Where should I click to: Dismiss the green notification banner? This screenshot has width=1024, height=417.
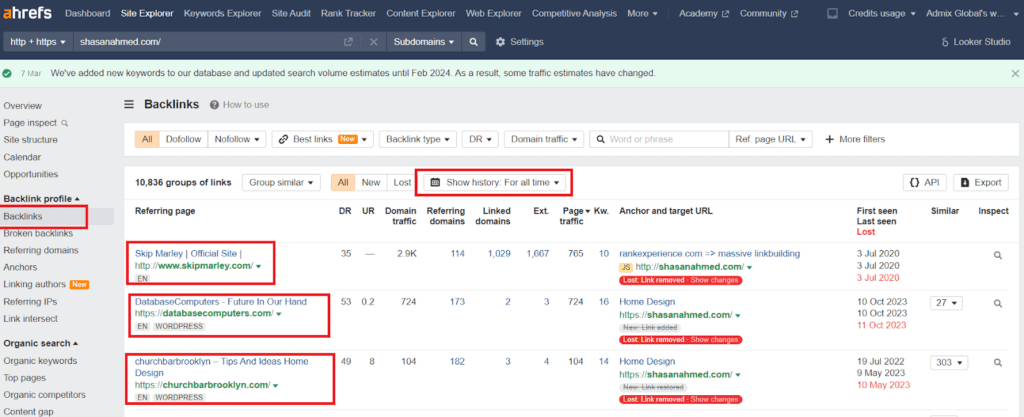tap(1015, 73)
